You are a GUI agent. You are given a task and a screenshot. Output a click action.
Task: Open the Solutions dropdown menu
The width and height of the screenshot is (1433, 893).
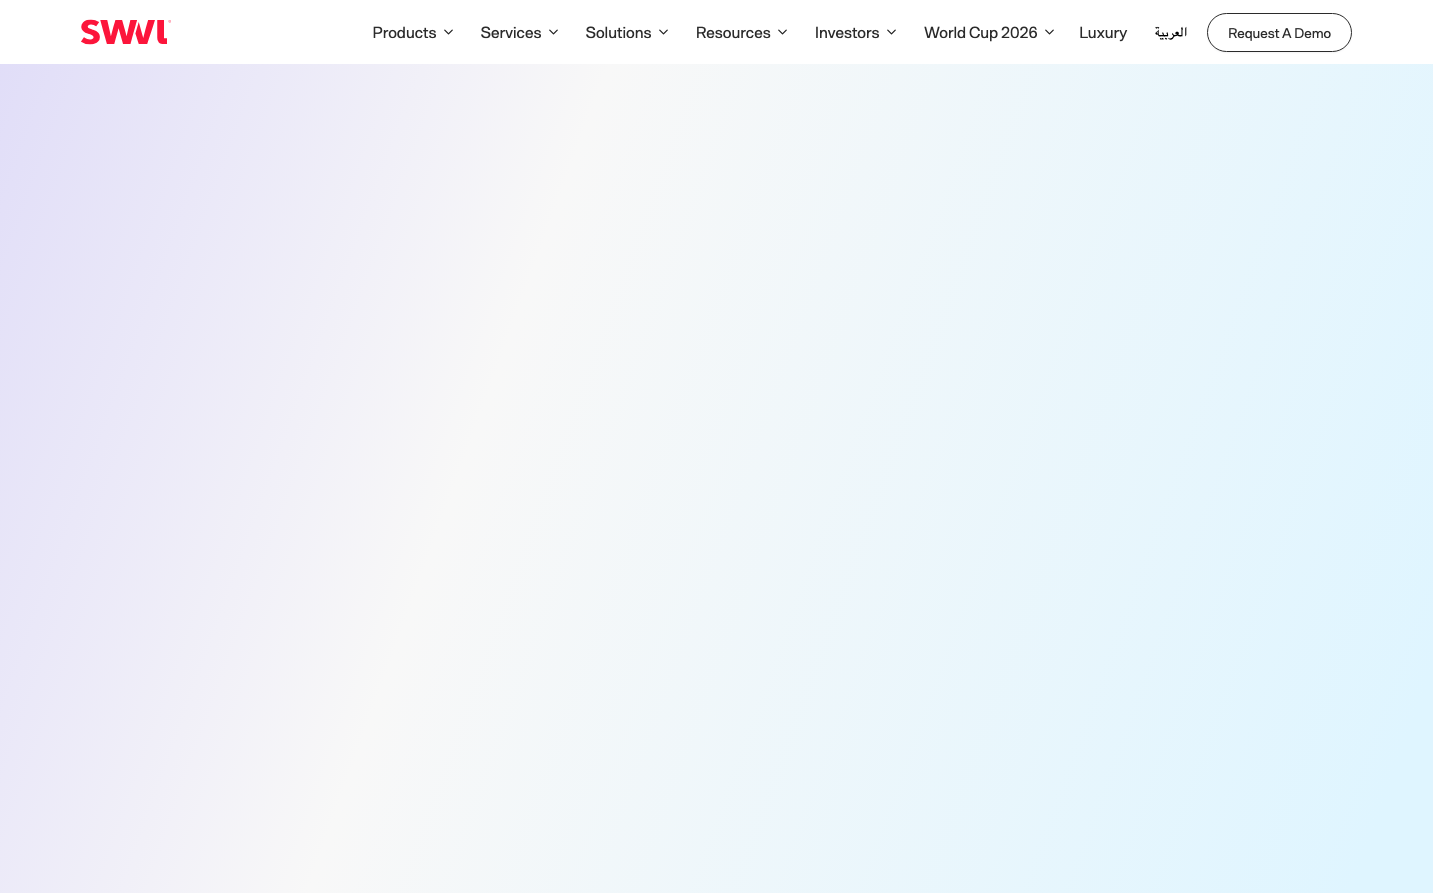618,32
